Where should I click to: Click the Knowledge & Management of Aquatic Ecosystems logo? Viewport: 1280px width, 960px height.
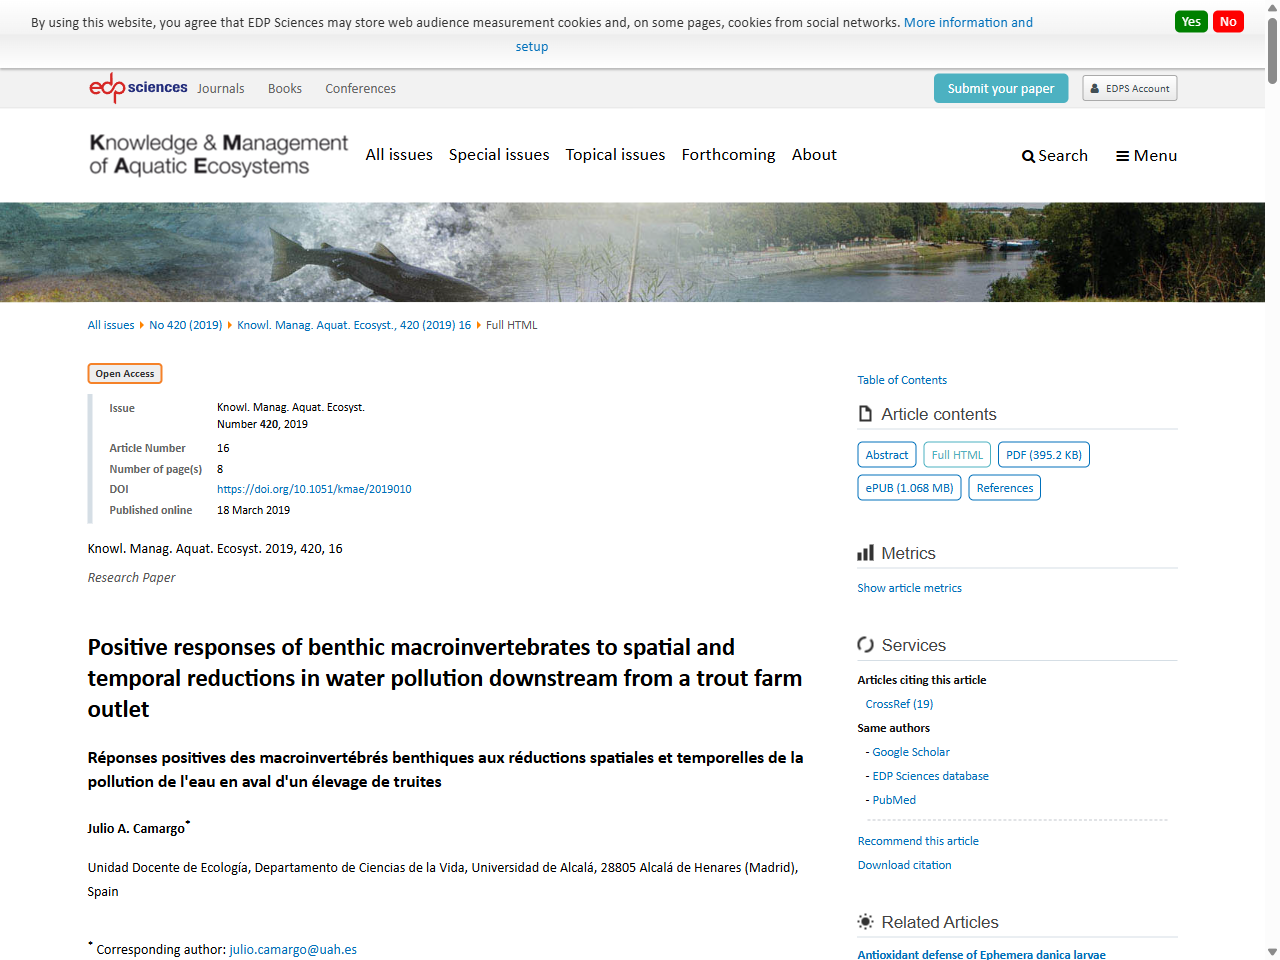pos(217,155)
